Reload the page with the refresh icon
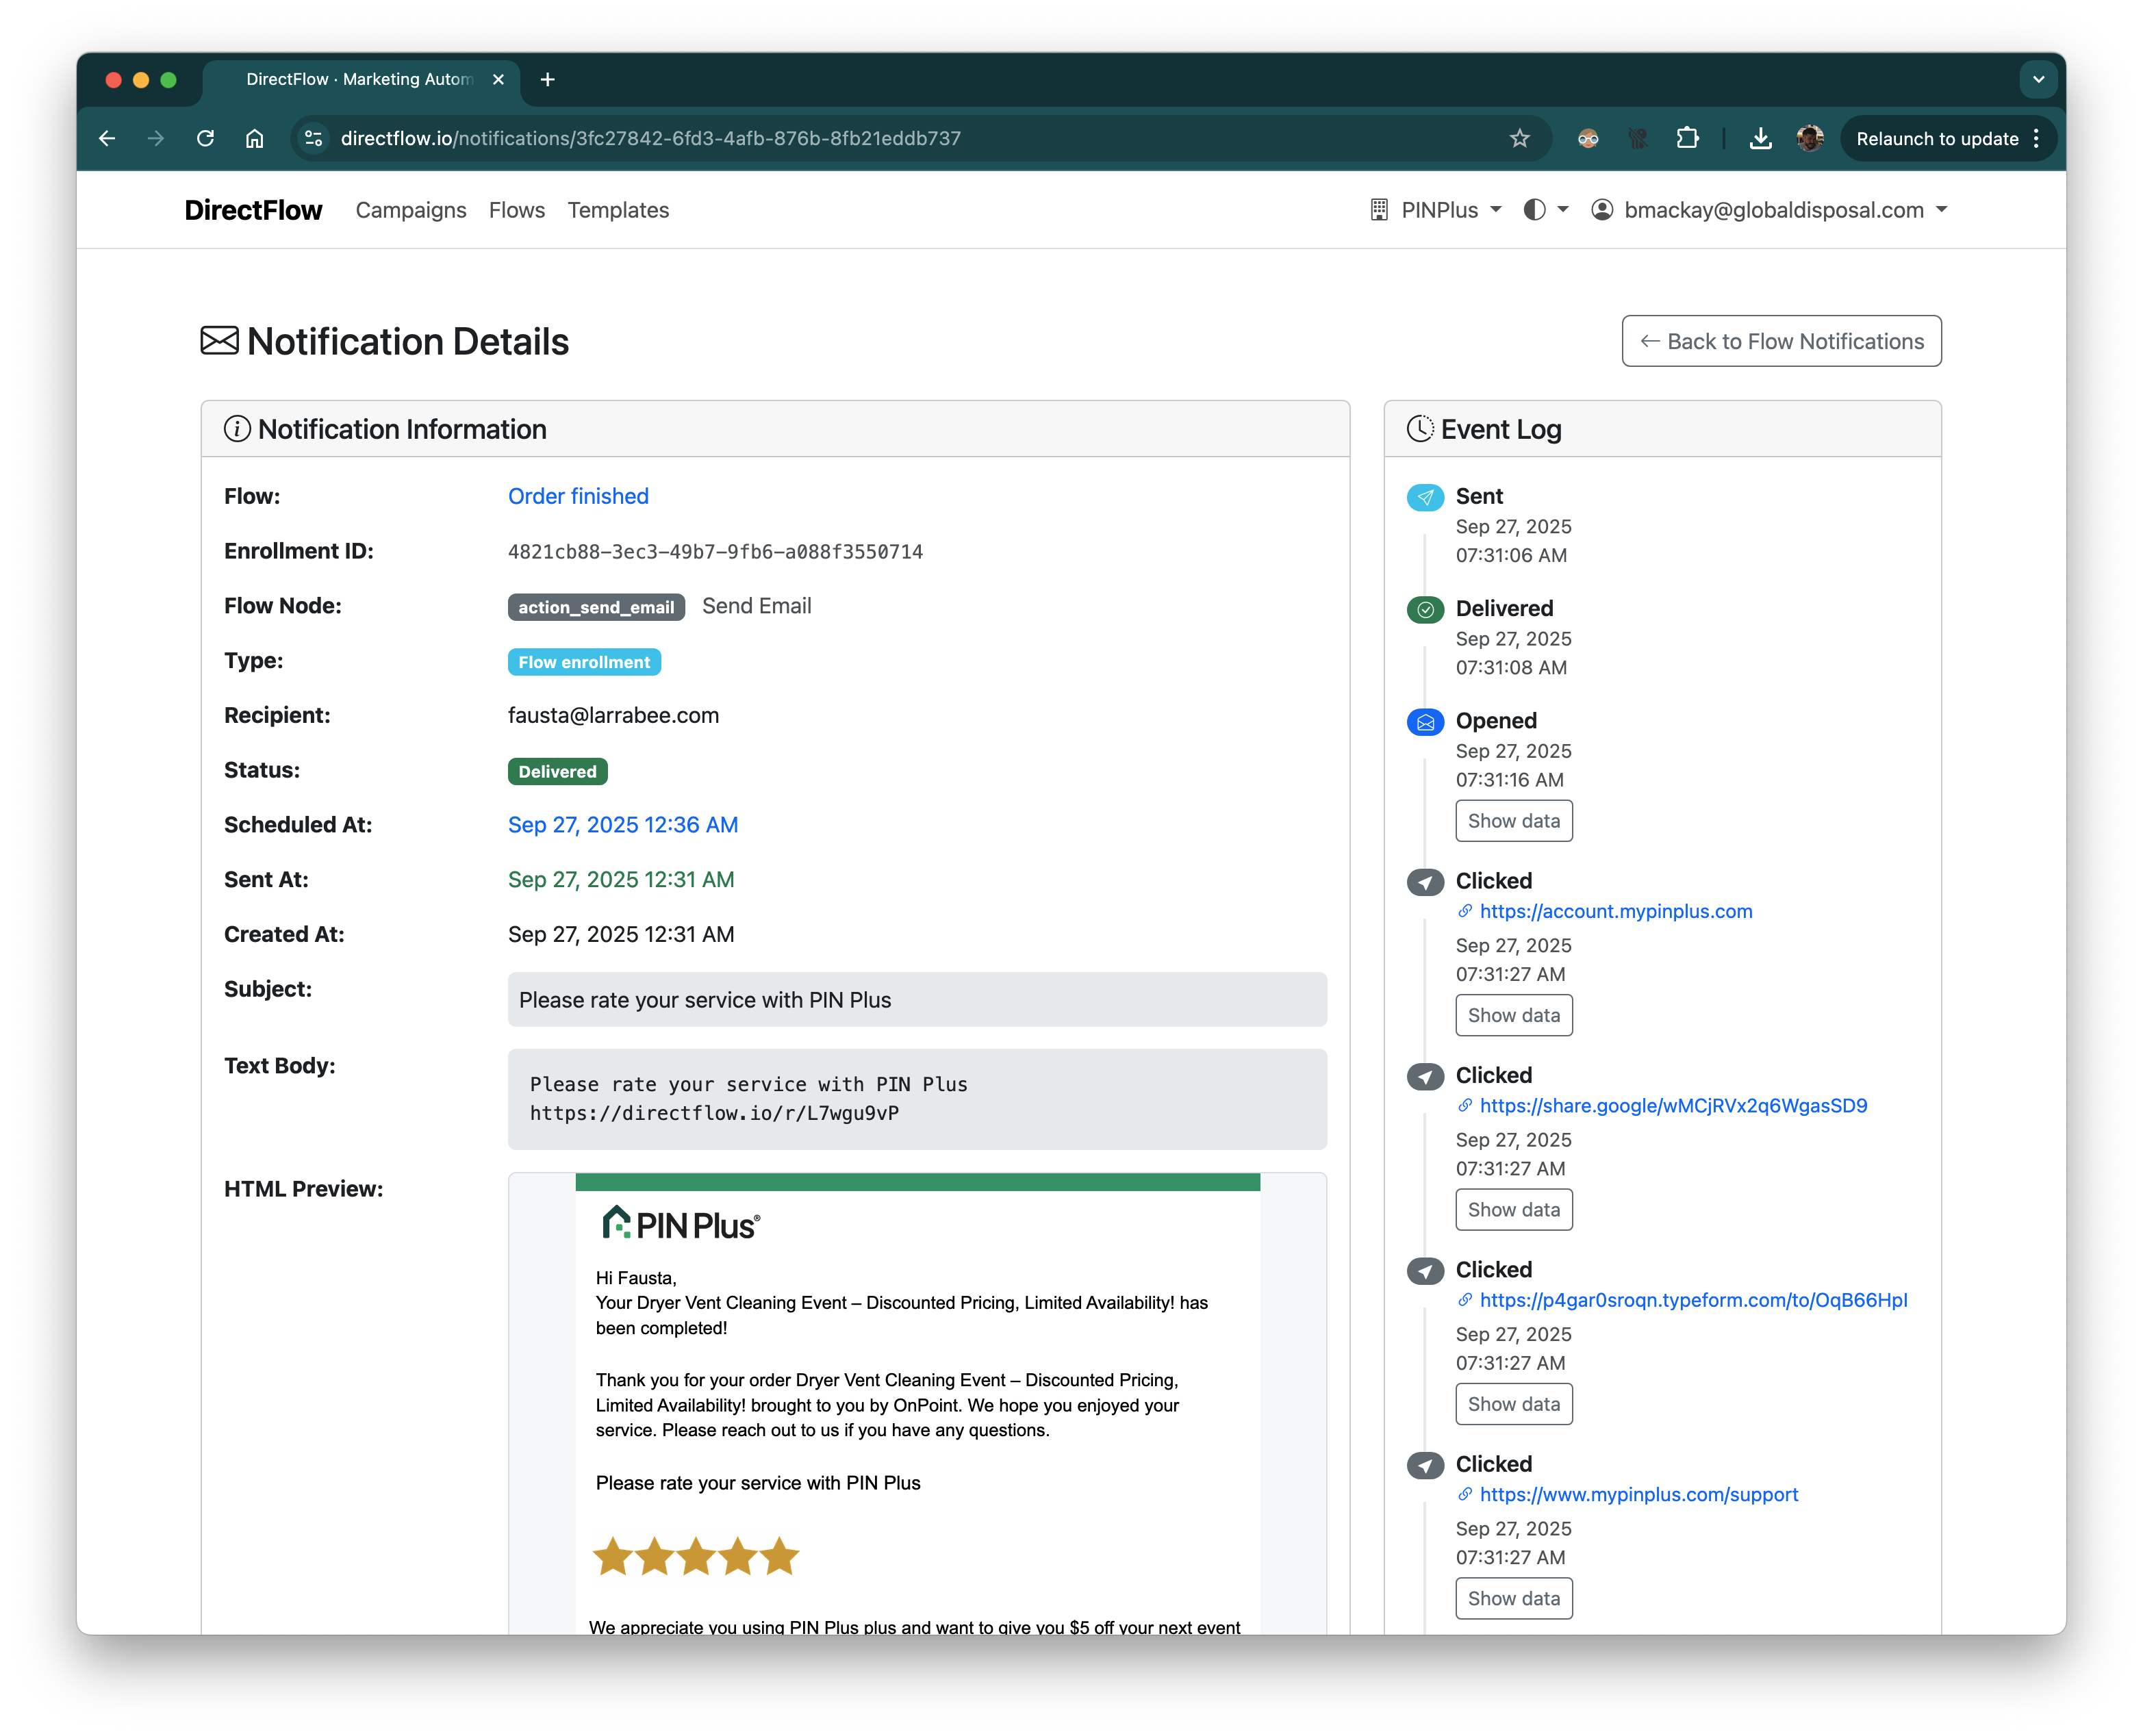This screenshot has height=1736, width=2143. pos(205,139)
